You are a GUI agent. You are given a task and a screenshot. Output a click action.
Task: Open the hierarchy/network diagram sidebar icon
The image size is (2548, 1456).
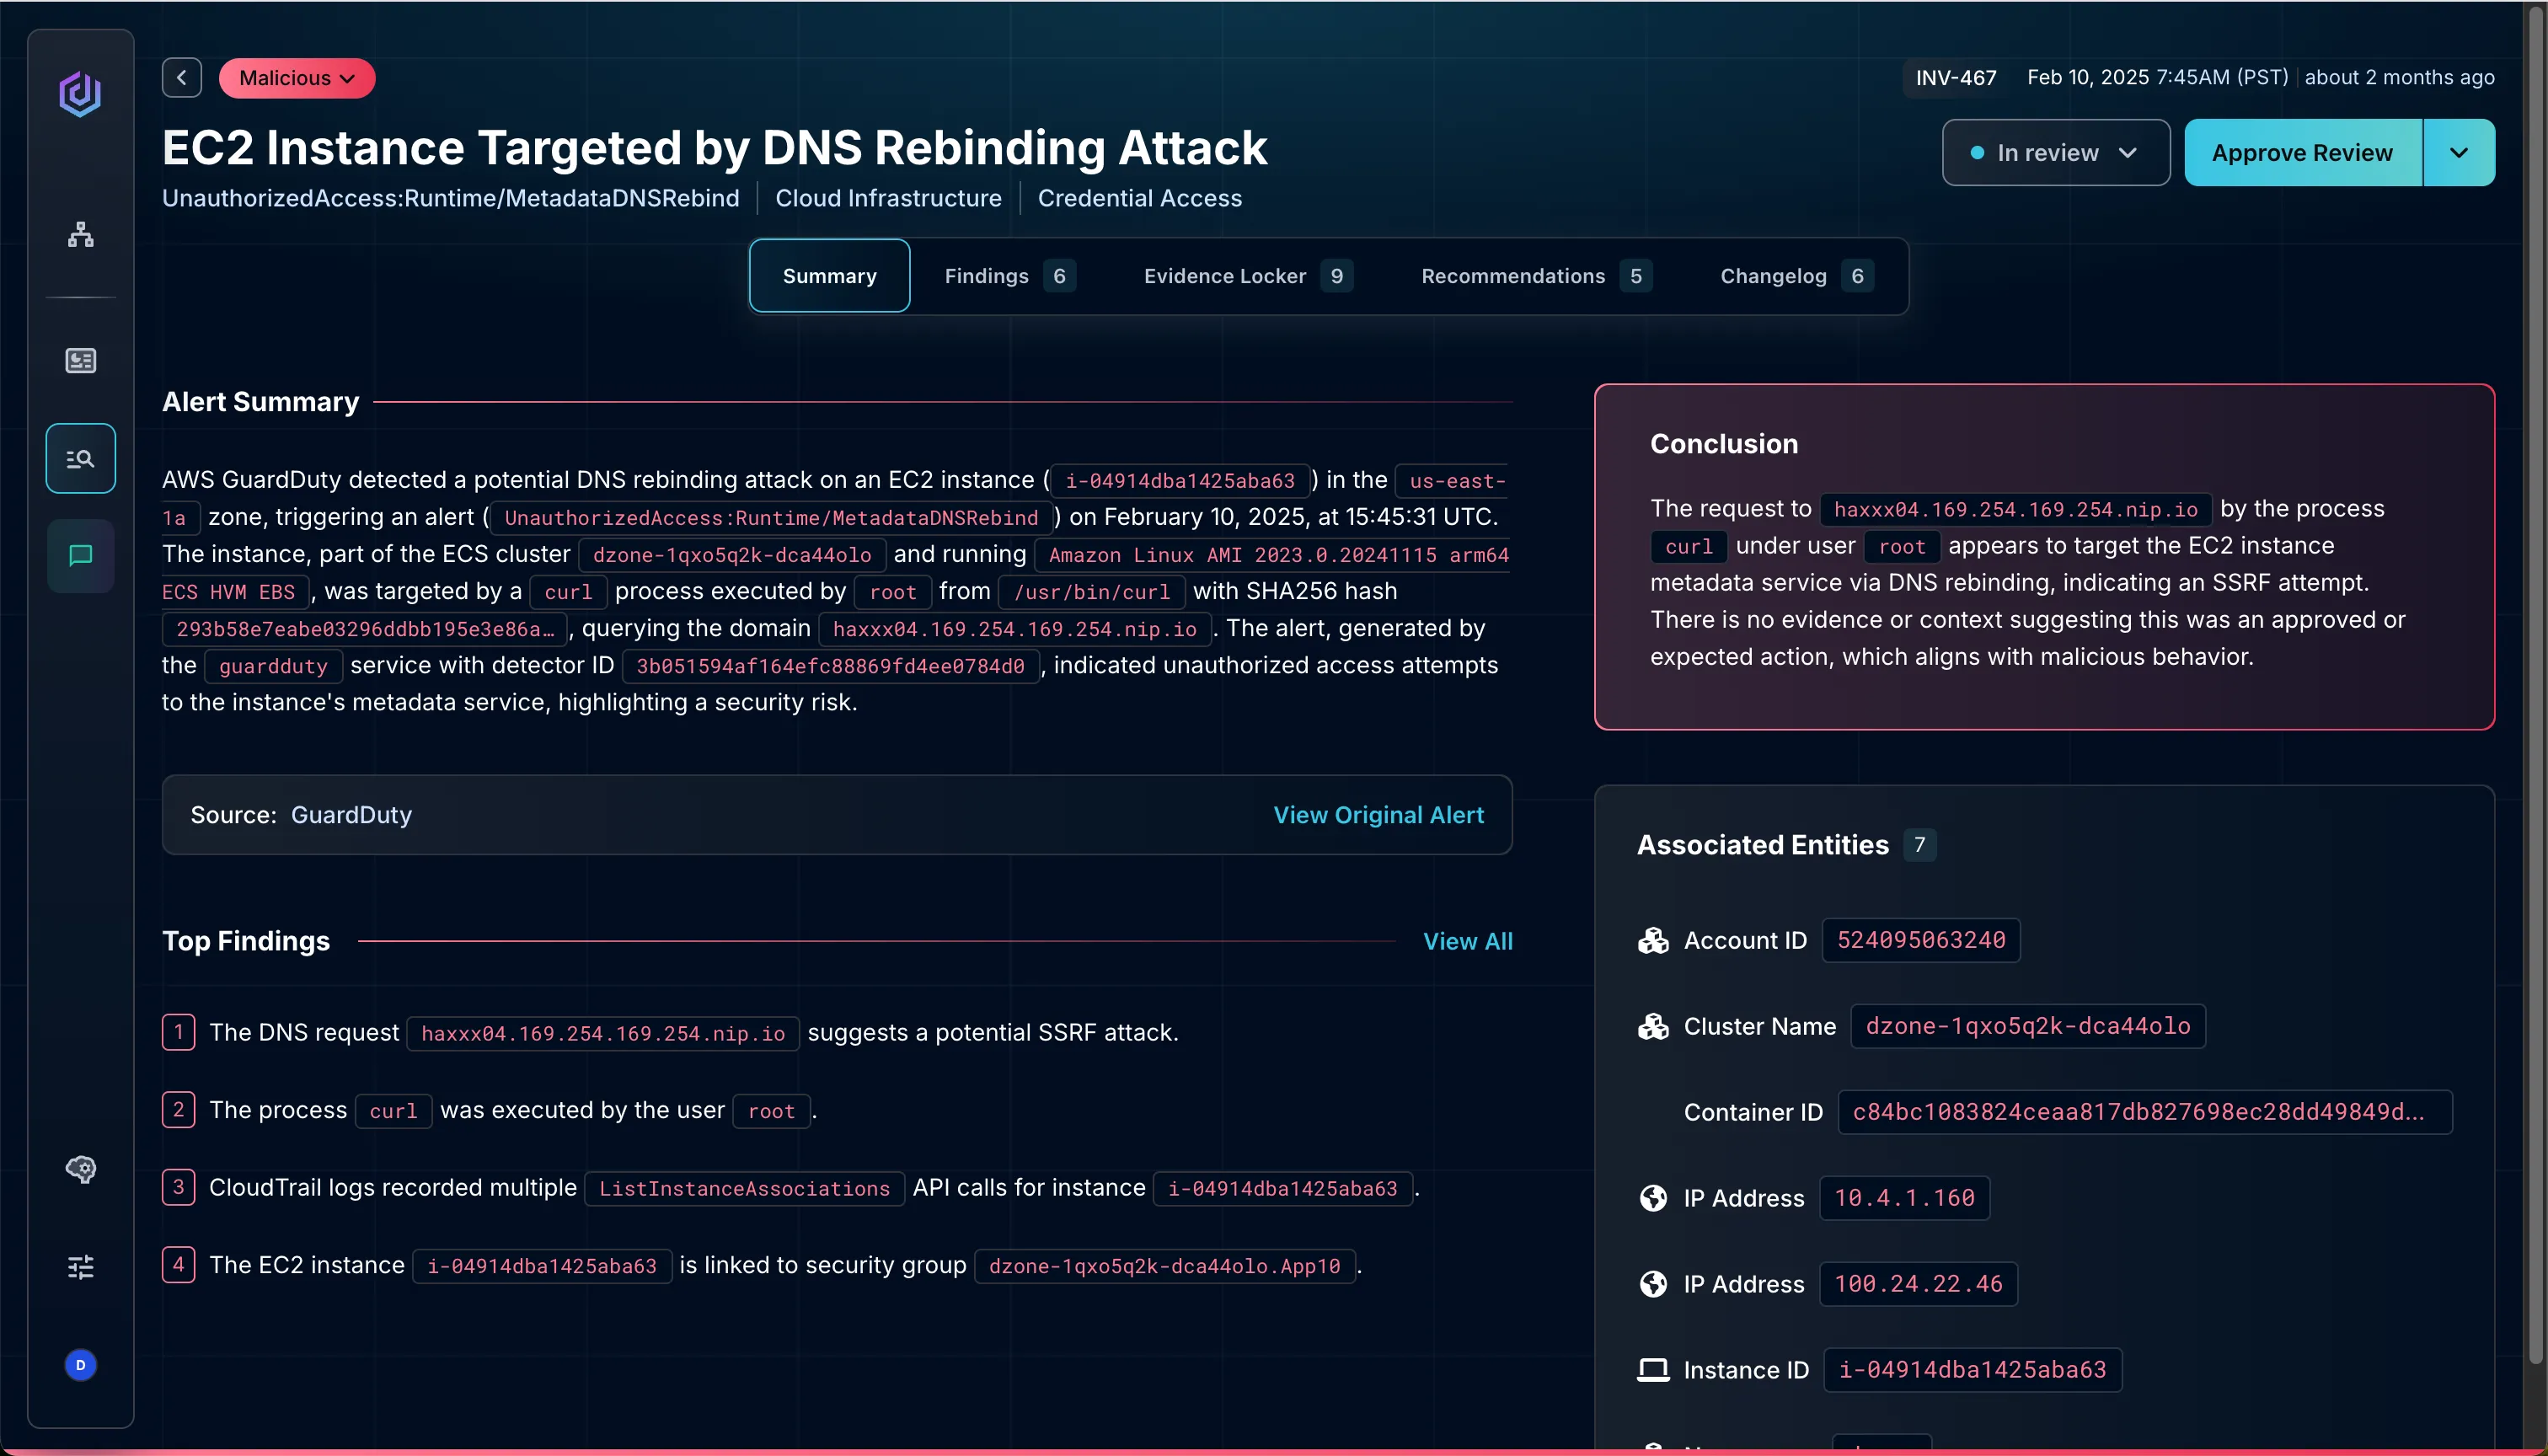pyautogui.click(x=80, y=235)
